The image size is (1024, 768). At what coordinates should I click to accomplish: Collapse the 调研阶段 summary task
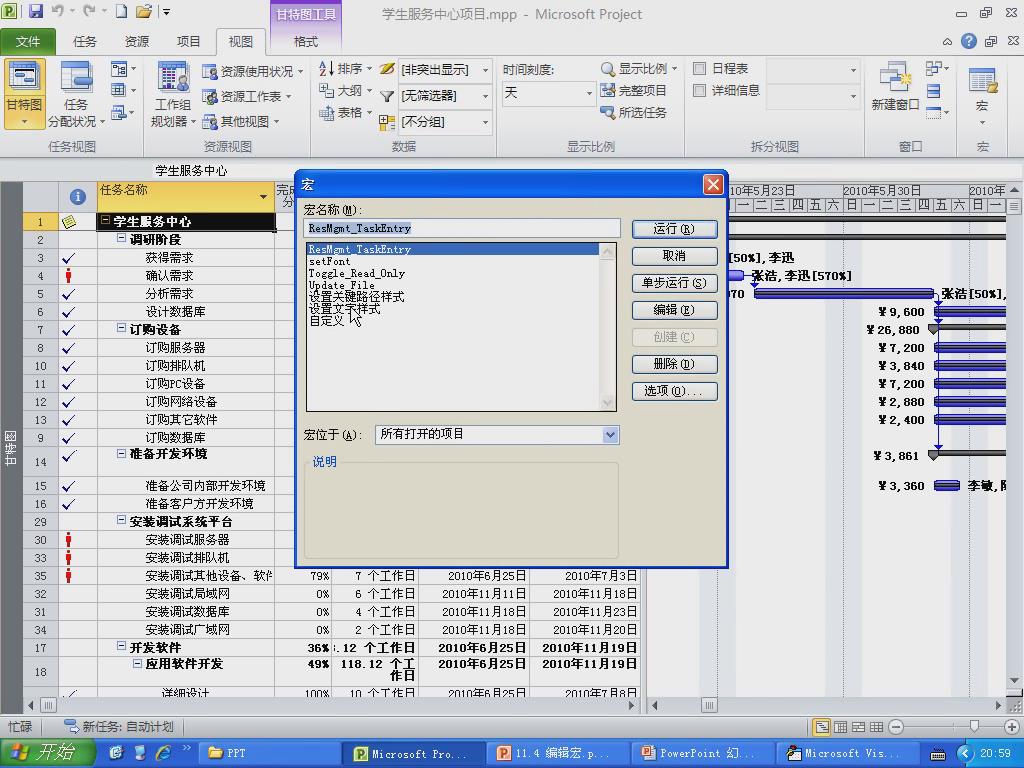tap(121, 238)
